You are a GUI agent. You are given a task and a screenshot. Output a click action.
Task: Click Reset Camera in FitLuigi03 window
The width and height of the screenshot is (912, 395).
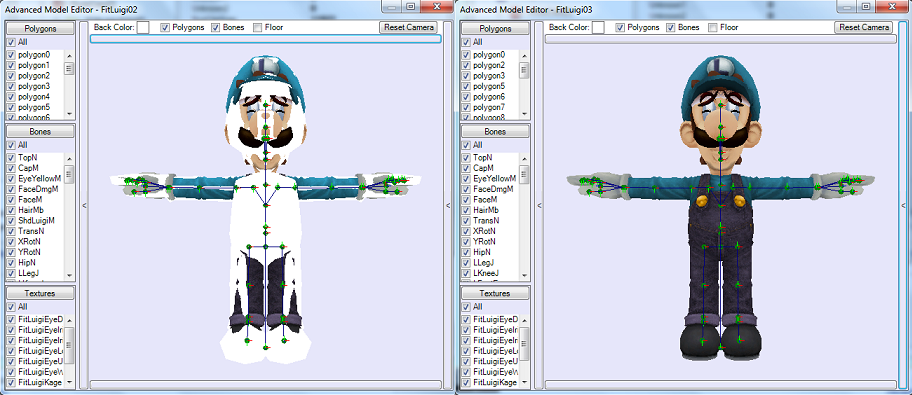864,27
